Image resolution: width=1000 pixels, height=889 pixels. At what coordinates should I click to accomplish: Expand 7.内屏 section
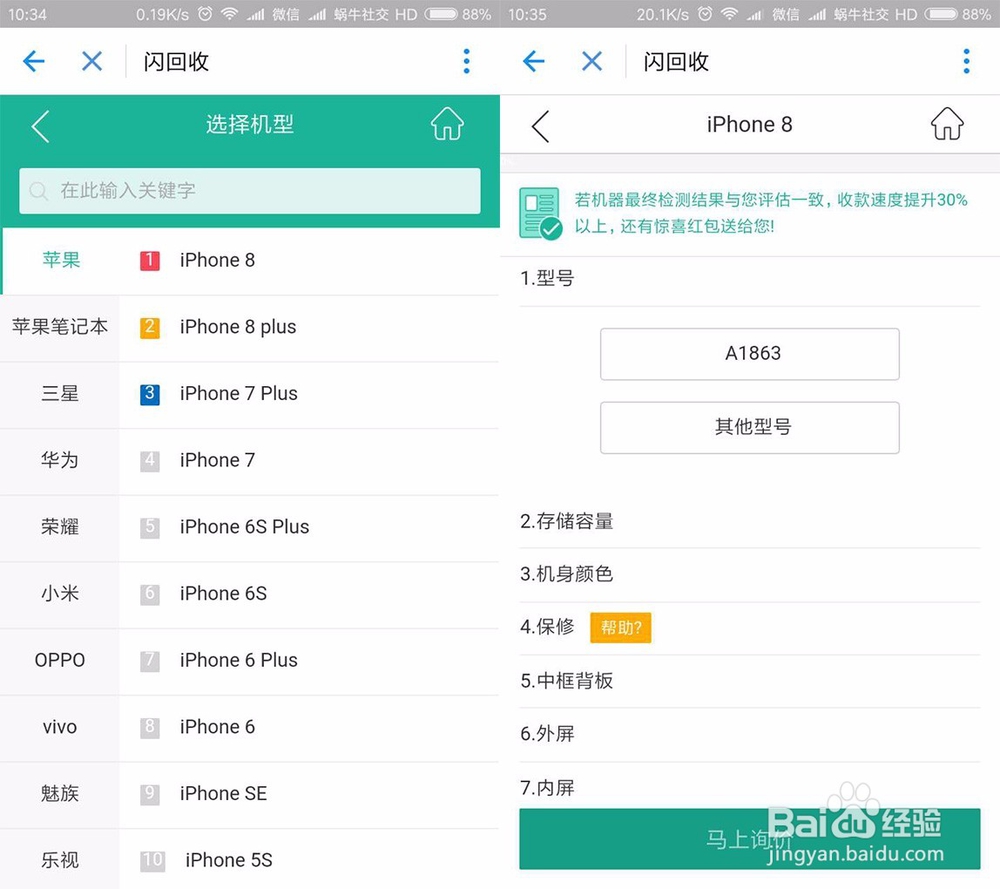click(x=749, y=788)
